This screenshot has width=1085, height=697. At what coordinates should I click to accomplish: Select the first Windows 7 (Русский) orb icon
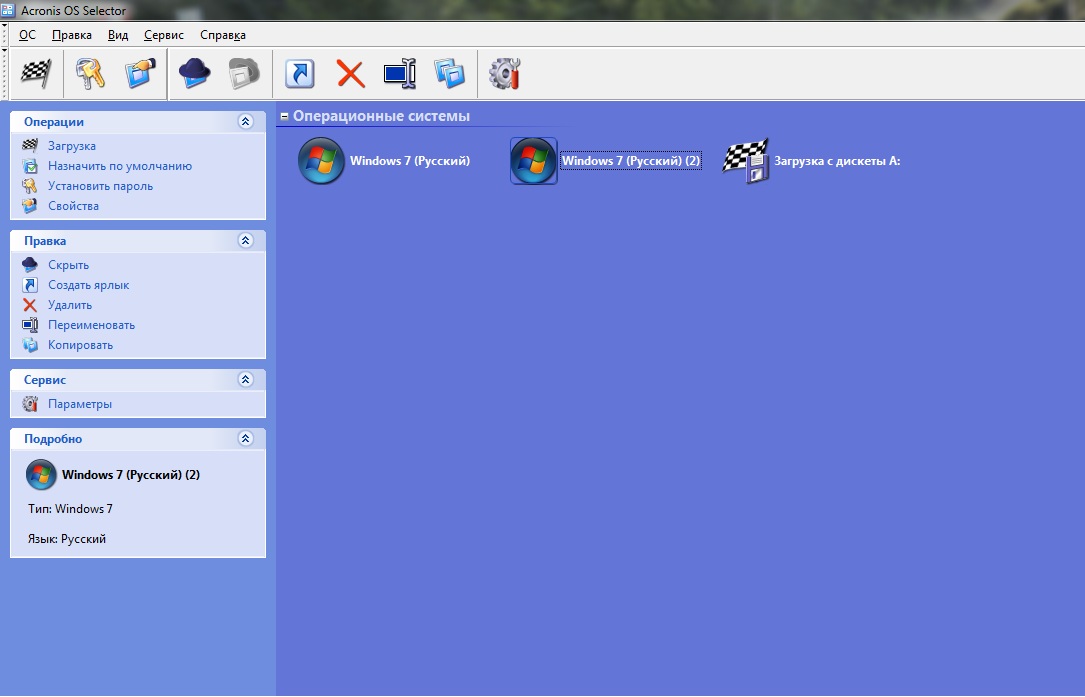[x=321, y=161]
